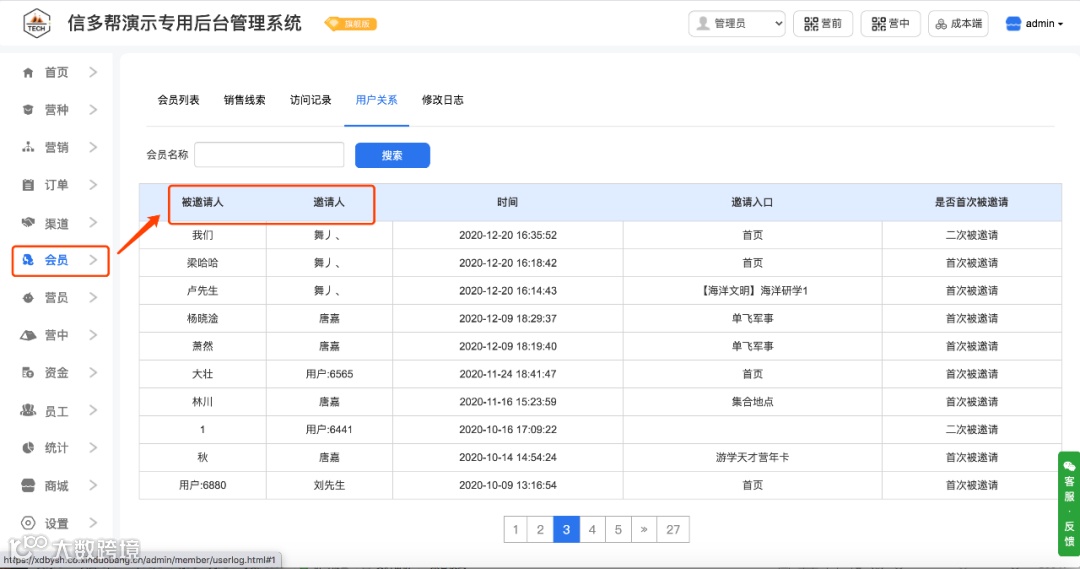Viewport: 1080px width, 569px height.
Task: Open the 营前 QR code button
Action: tap(823, 23)
